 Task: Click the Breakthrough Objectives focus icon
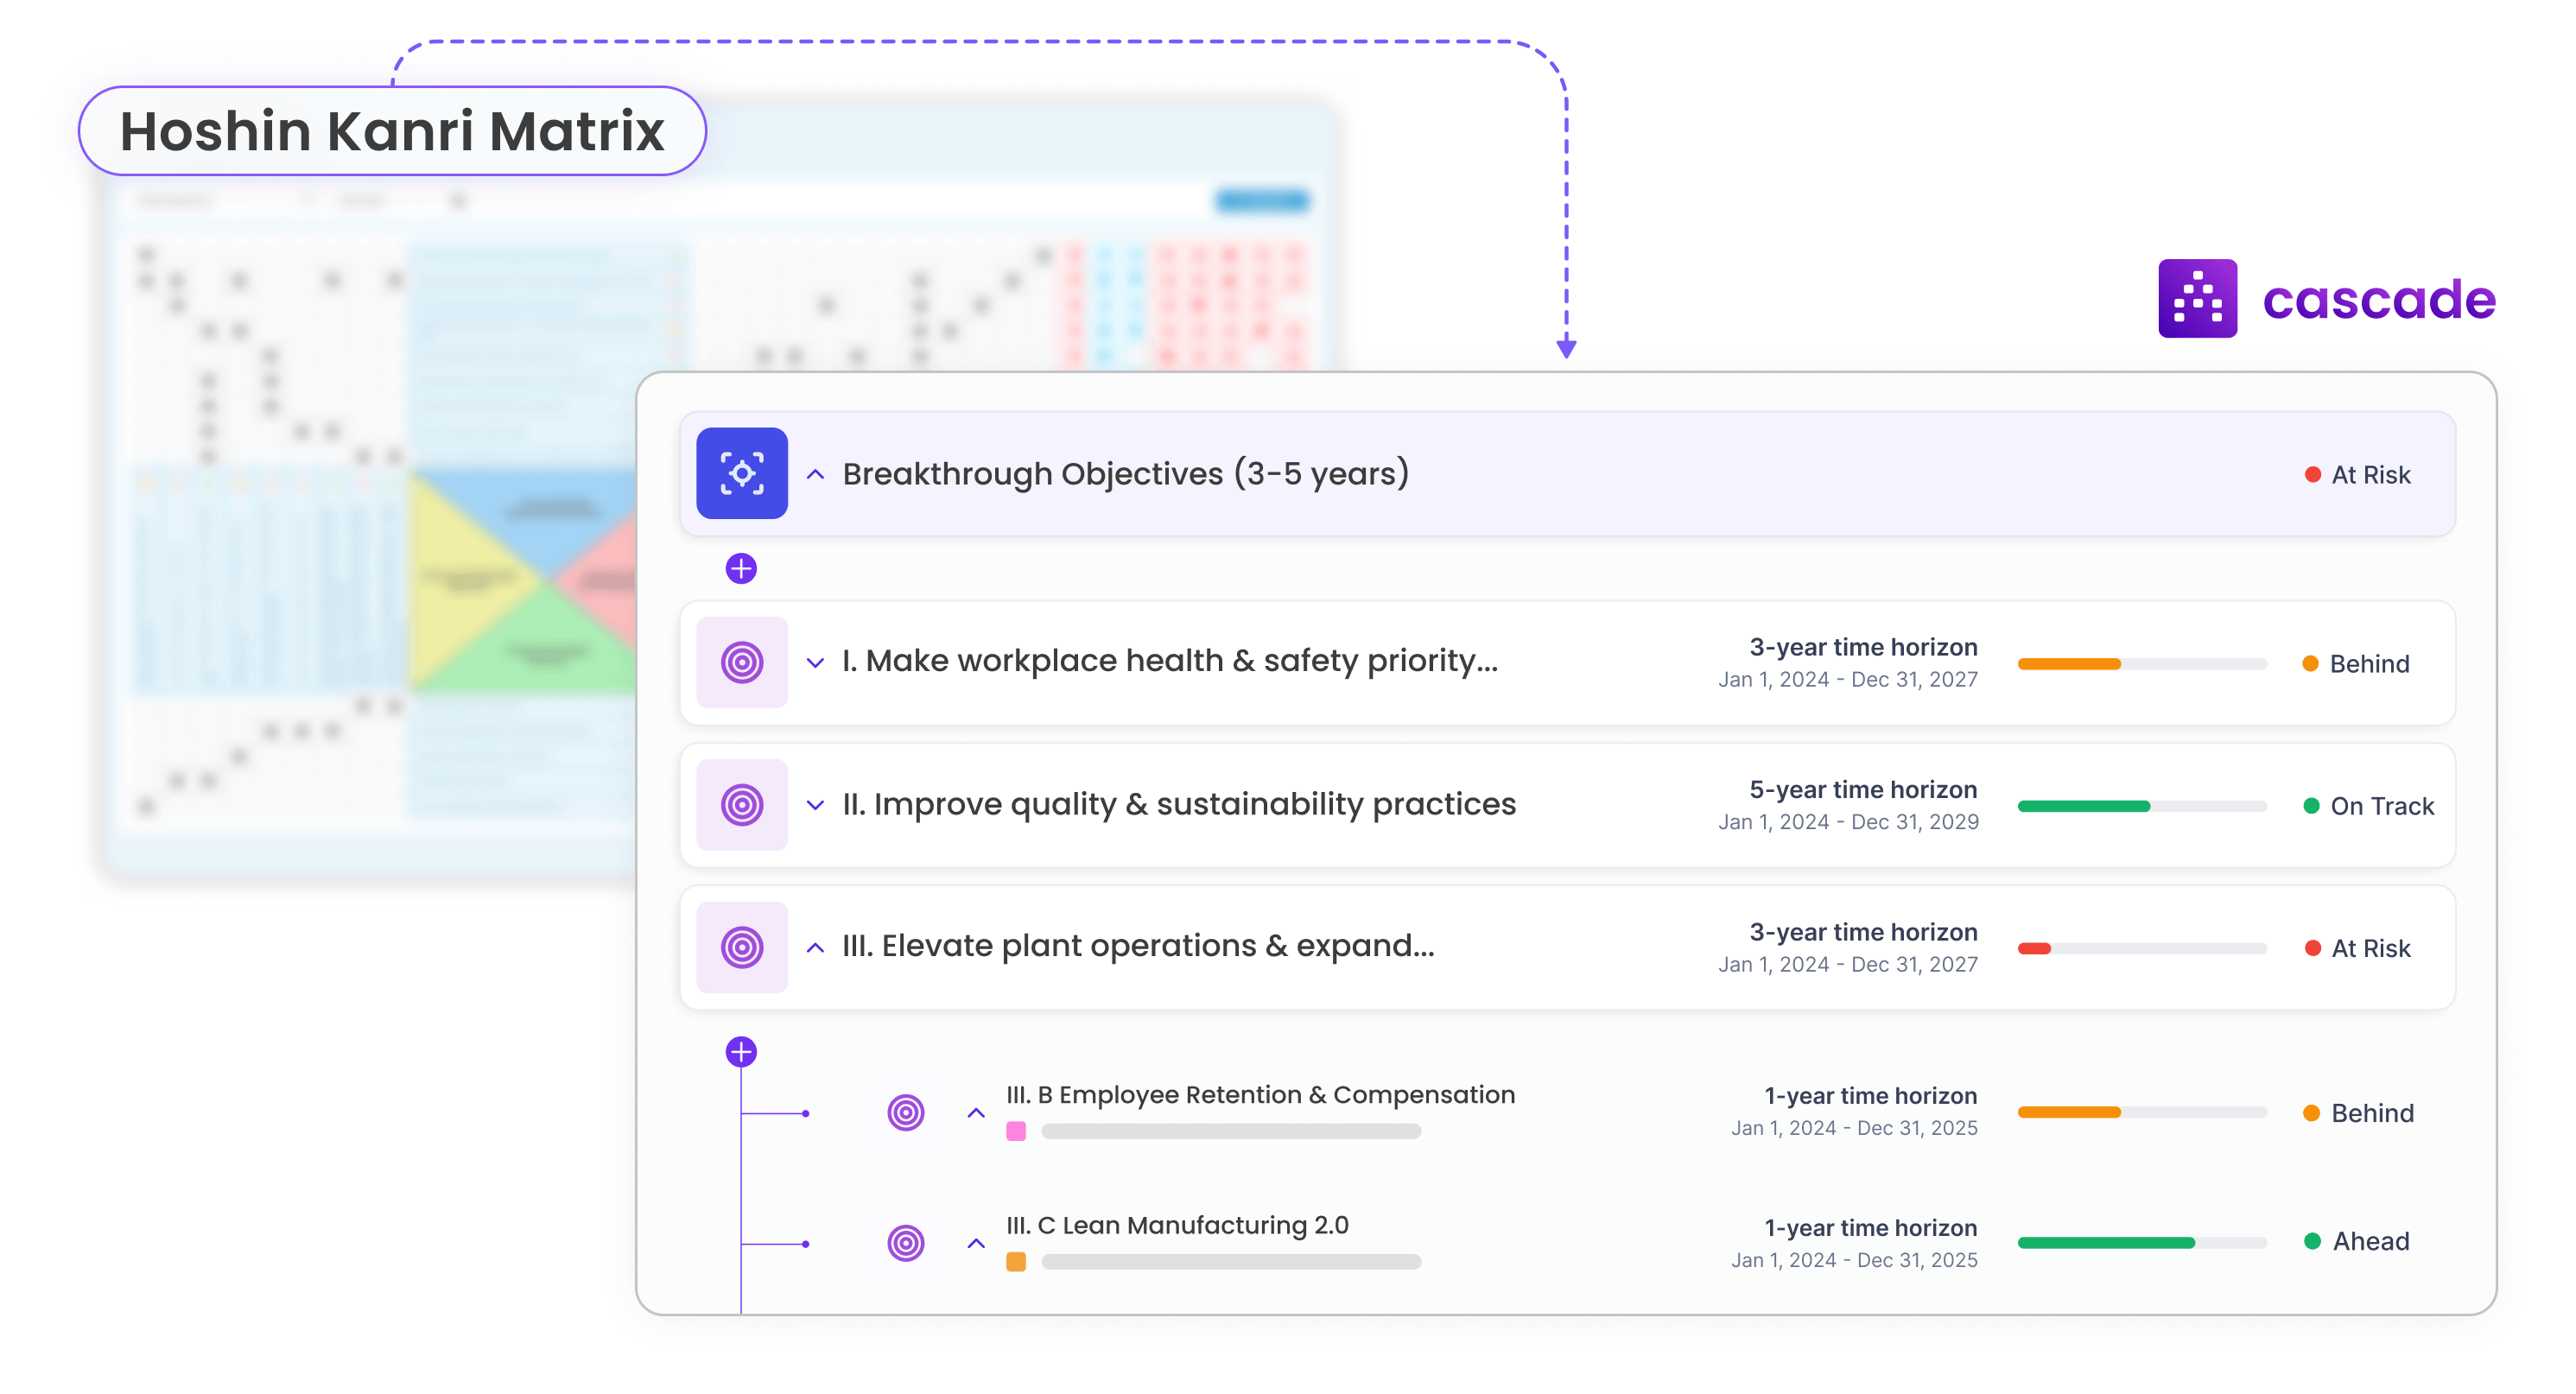tap(742, 473)
